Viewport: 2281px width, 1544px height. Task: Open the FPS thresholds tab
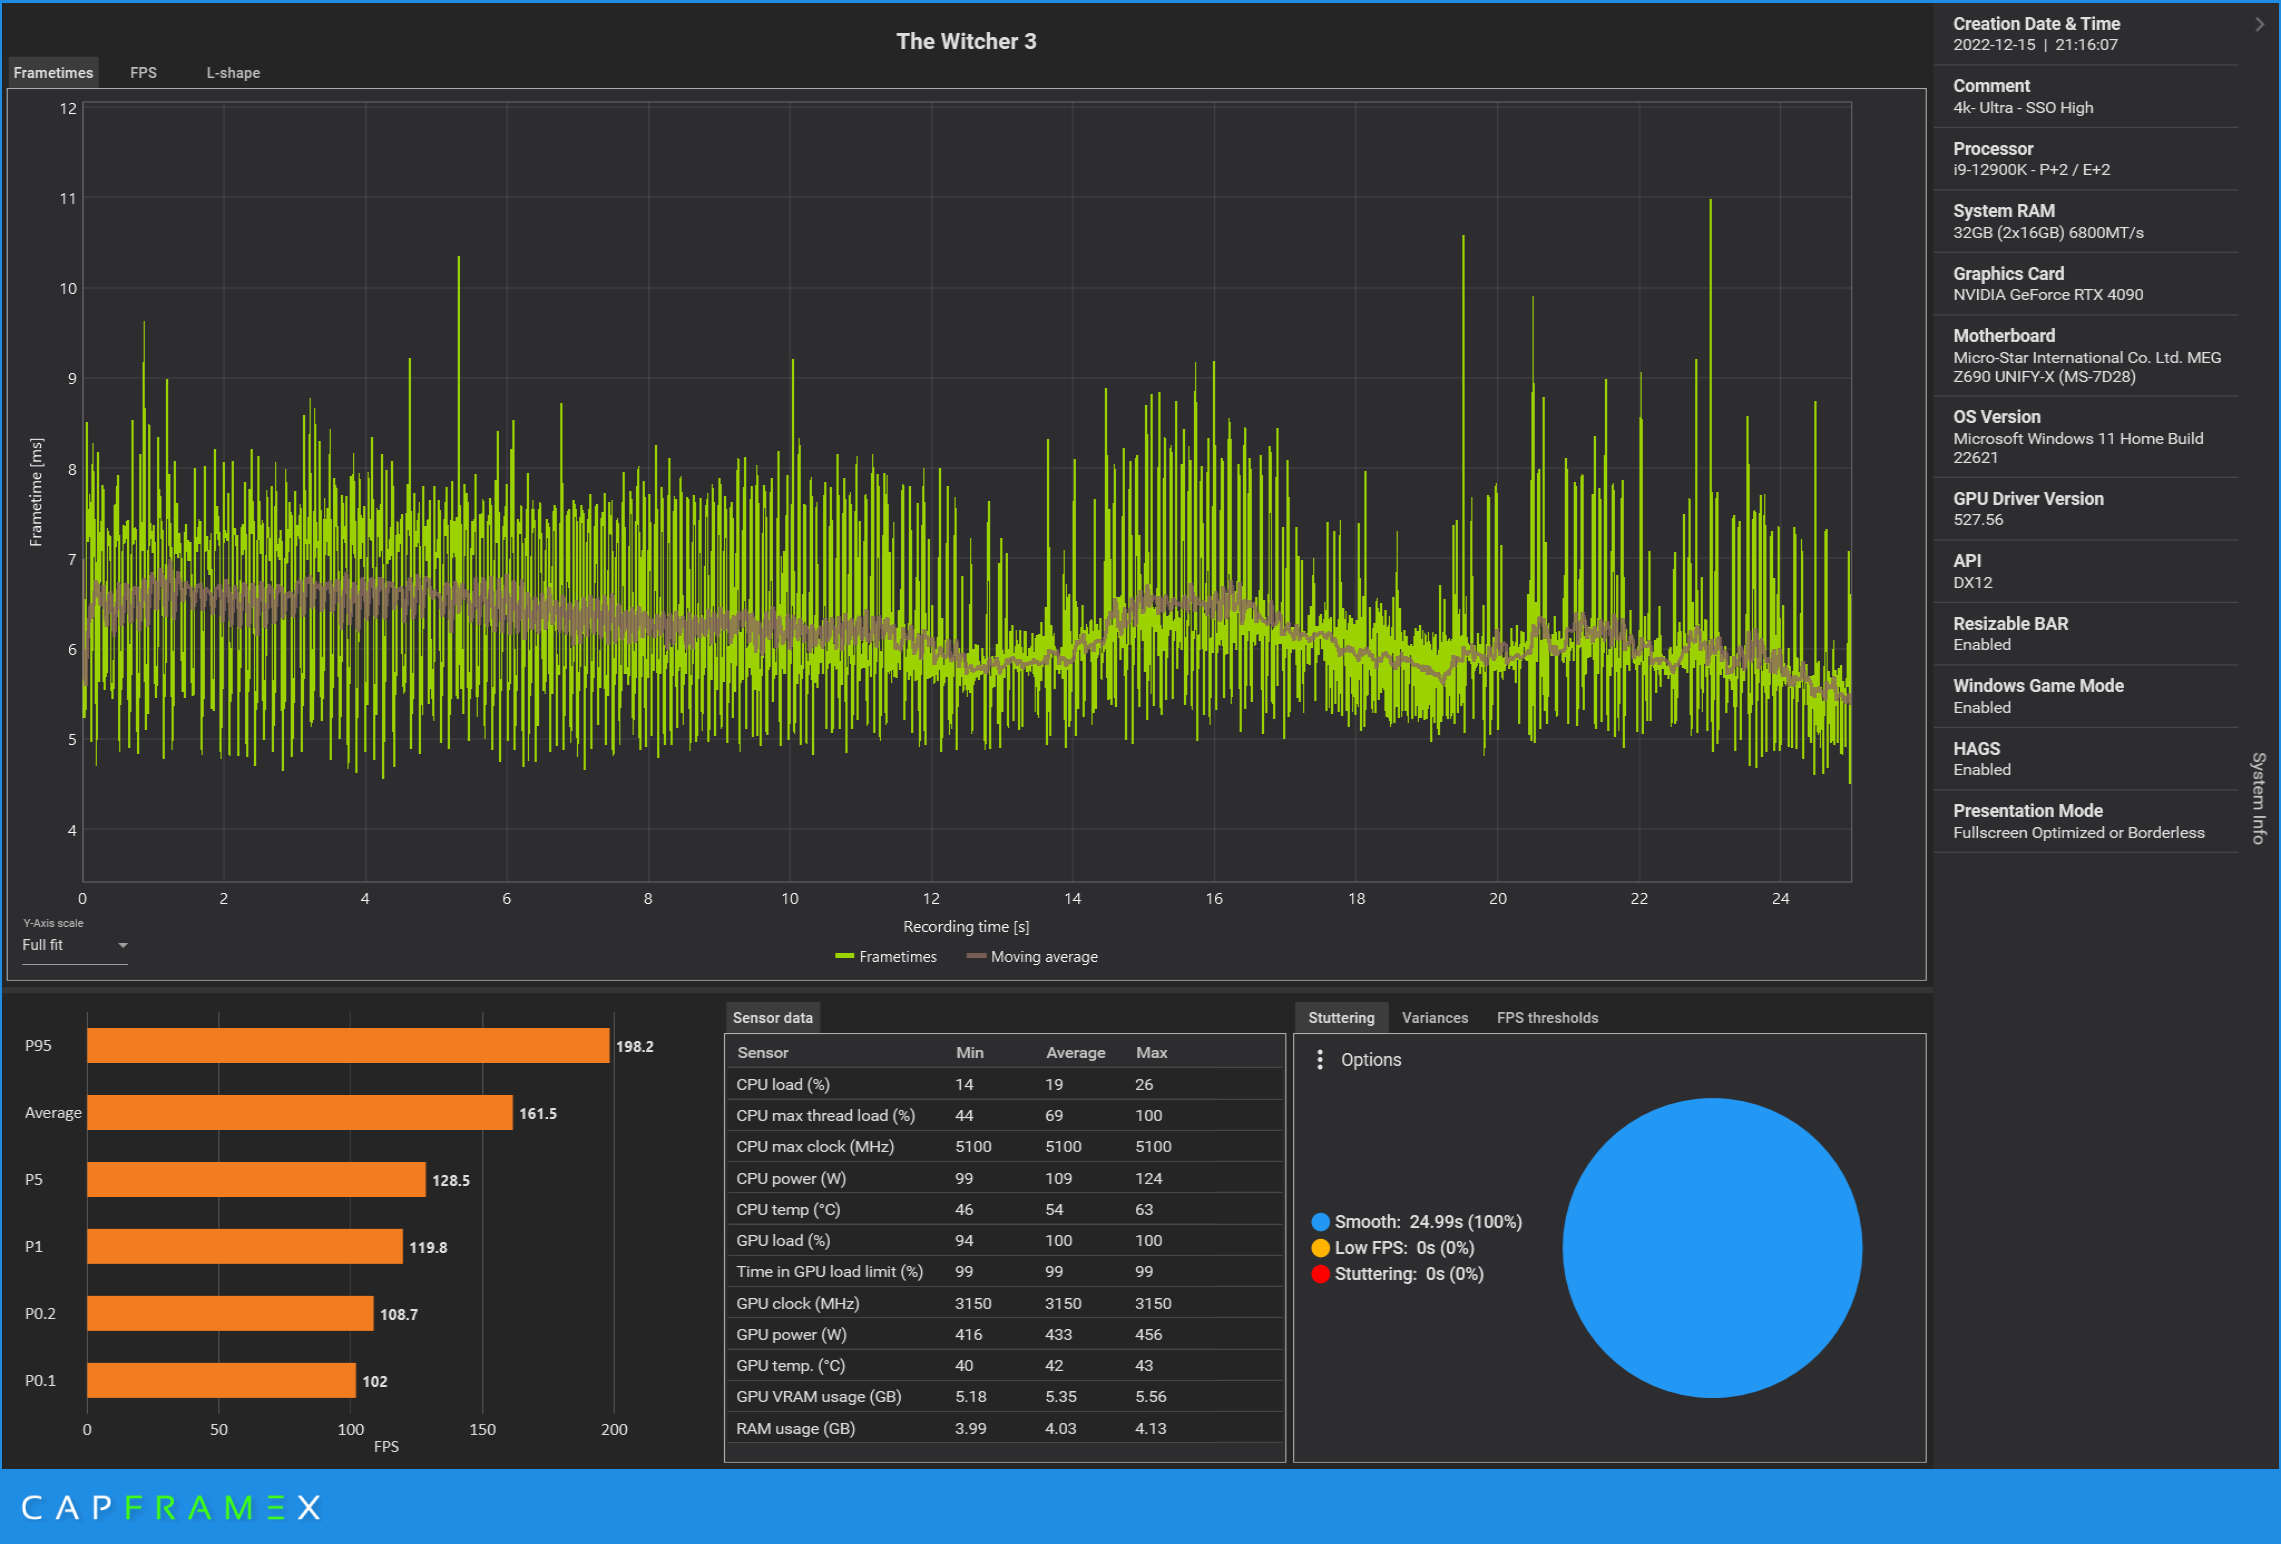coord(1547,1018)
